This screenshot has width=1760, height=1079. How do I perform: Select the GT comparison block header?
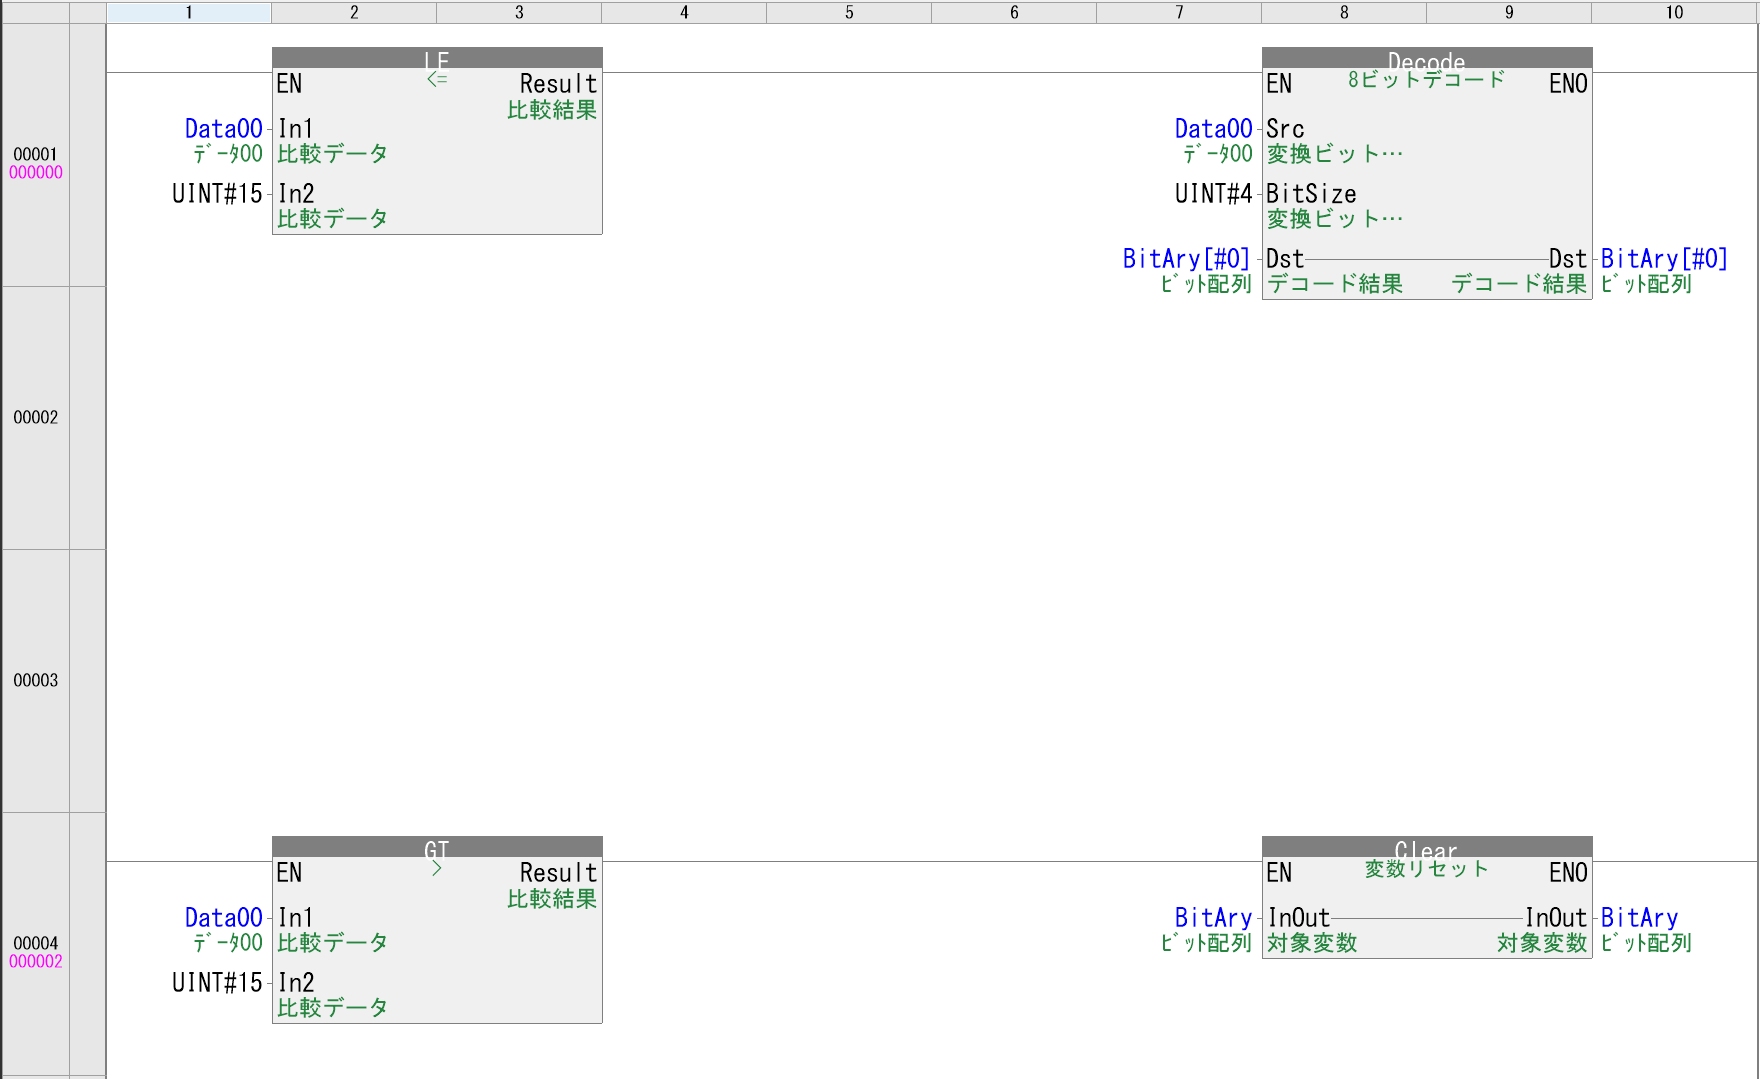(x=437, y=847)
